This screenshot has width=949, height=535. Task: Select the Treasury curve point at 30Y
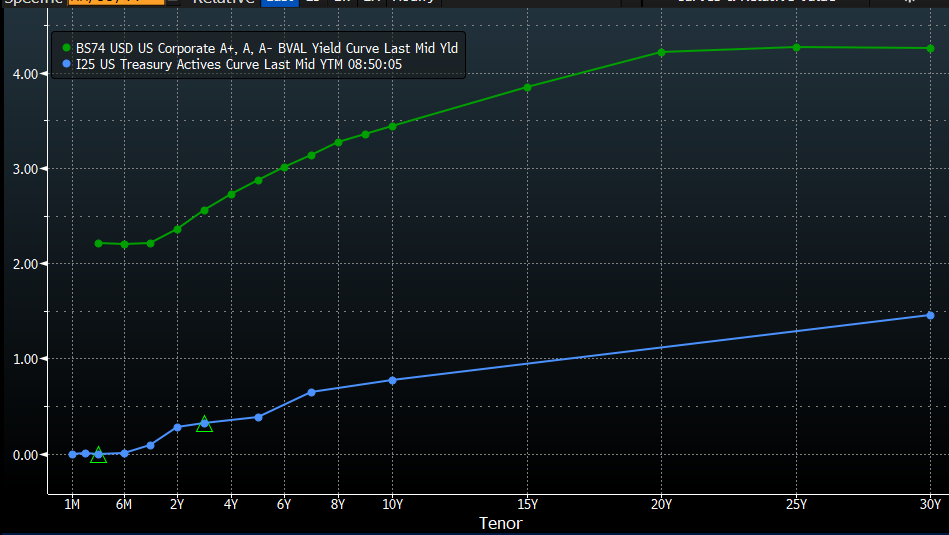tap(930, 315)
